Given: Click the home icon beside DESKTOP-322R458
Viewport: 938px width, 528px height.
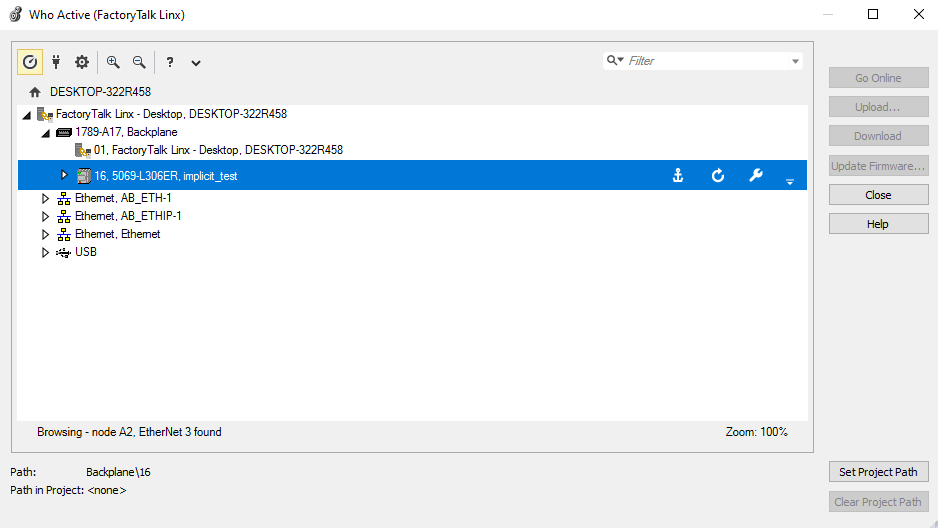Looking at the screenshot, I should [35, 92].
